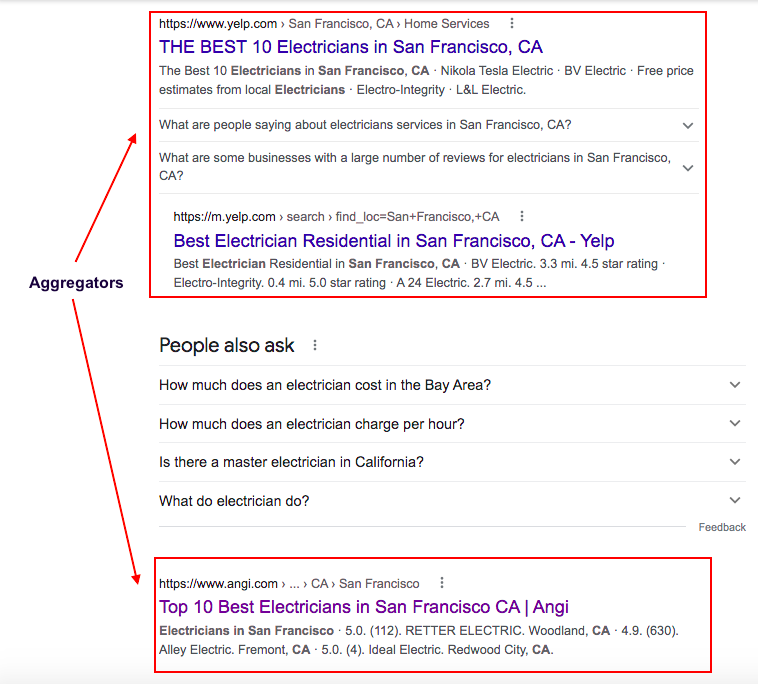The image size is (758, 684).
Task: Click the 'Aggregators' annotation label
Action: click(x=76, y=282)
